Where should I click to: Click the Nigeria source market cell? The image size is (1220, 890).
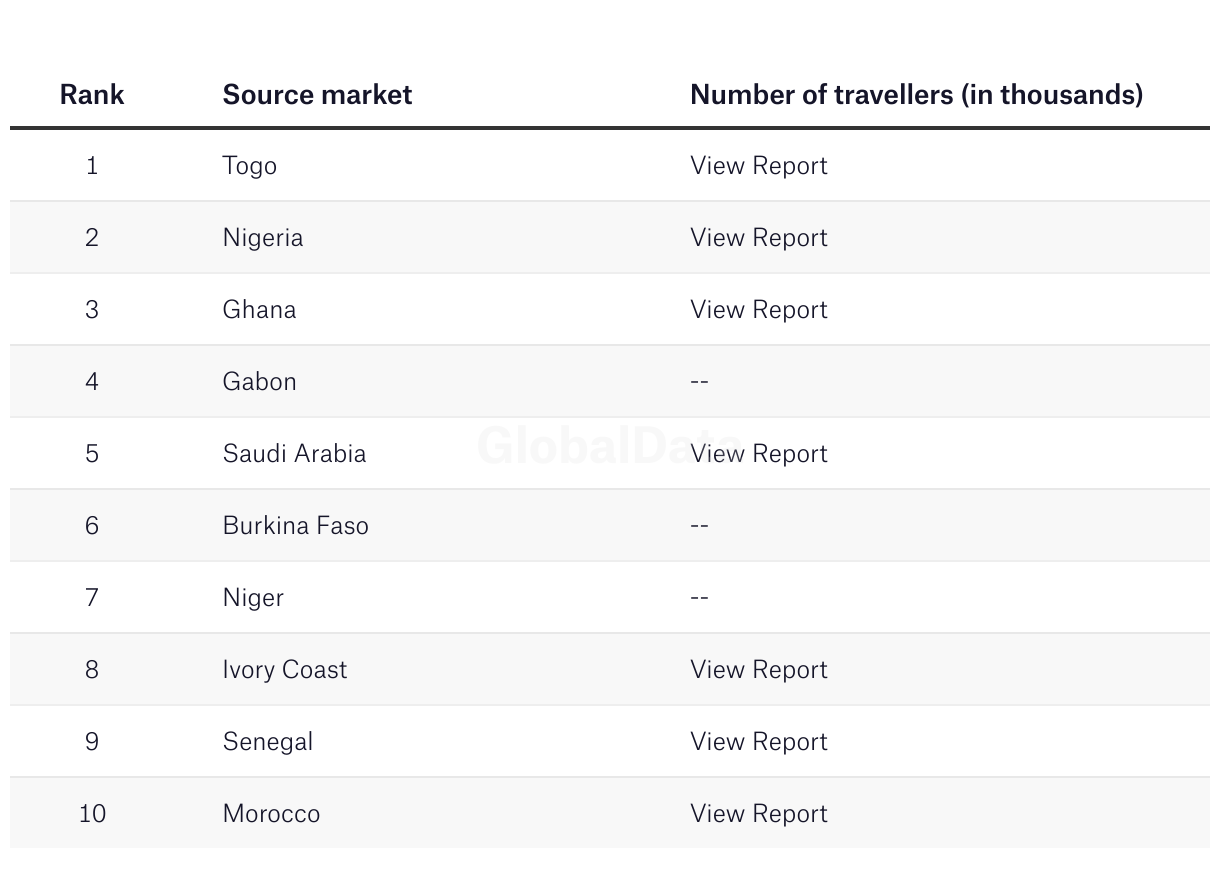262,238
